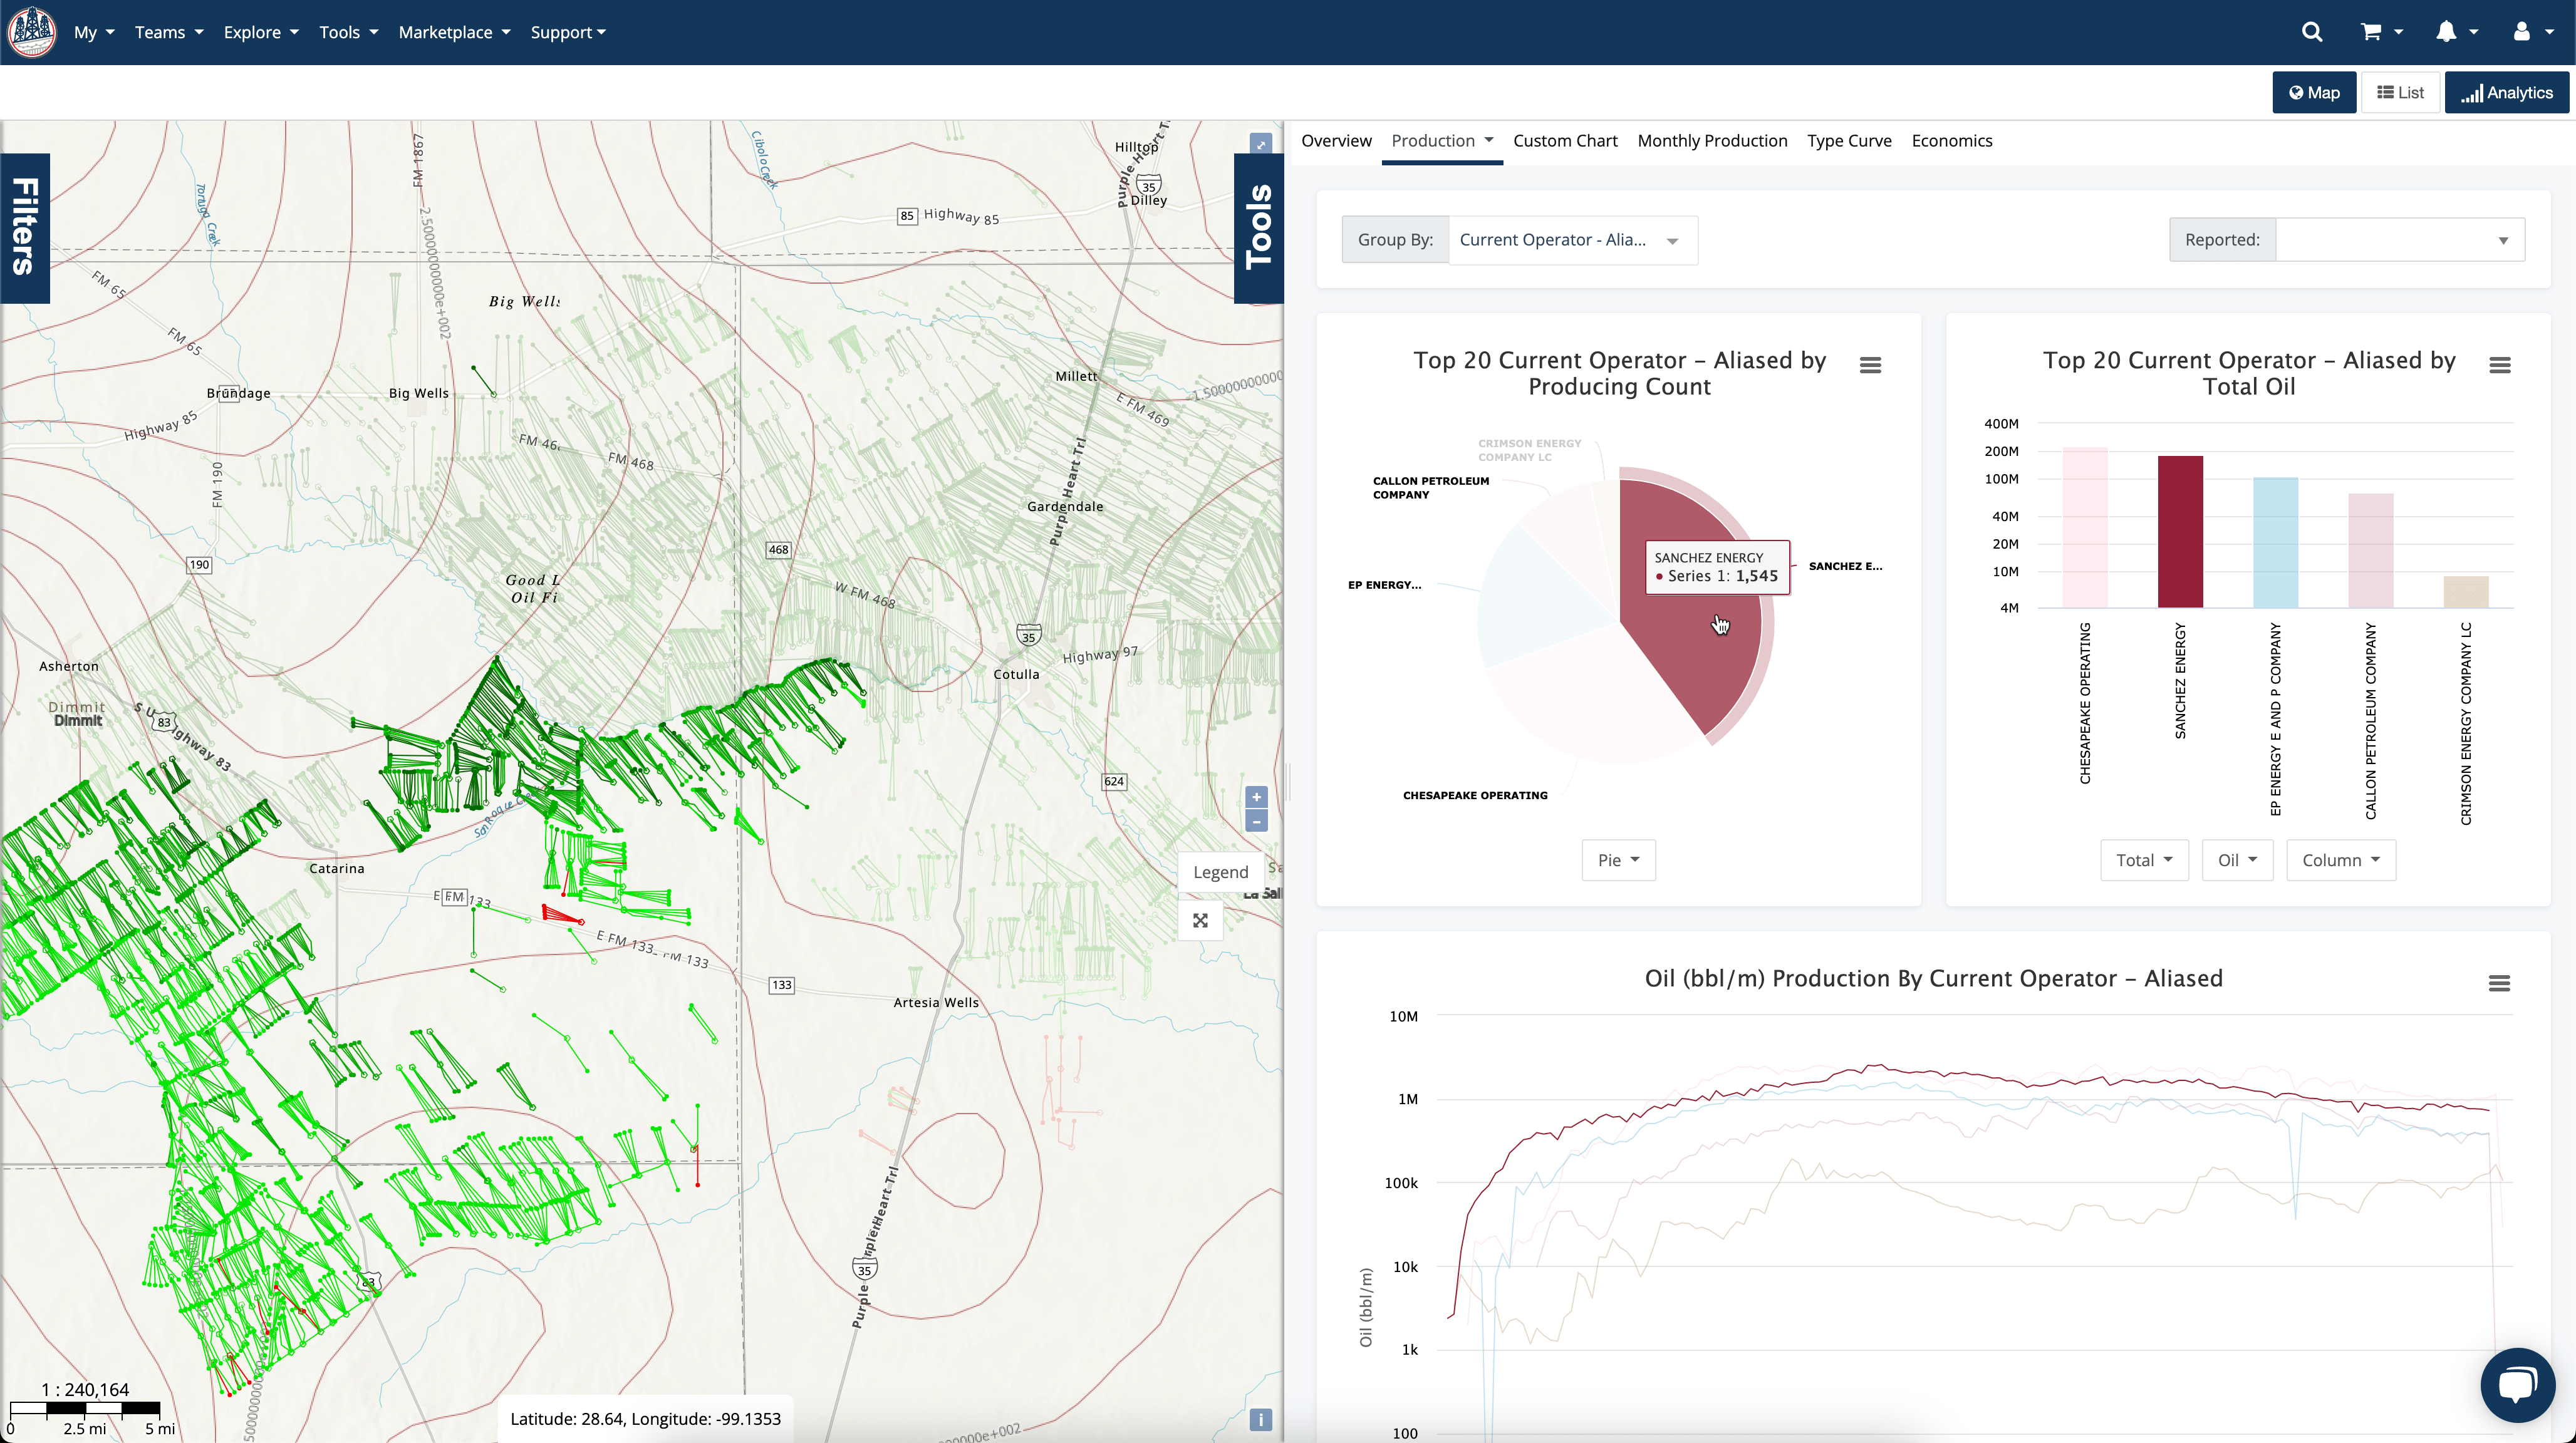The image size is (2576, 1443).
Task: Show the map Legend
Action: (1220, 871)
